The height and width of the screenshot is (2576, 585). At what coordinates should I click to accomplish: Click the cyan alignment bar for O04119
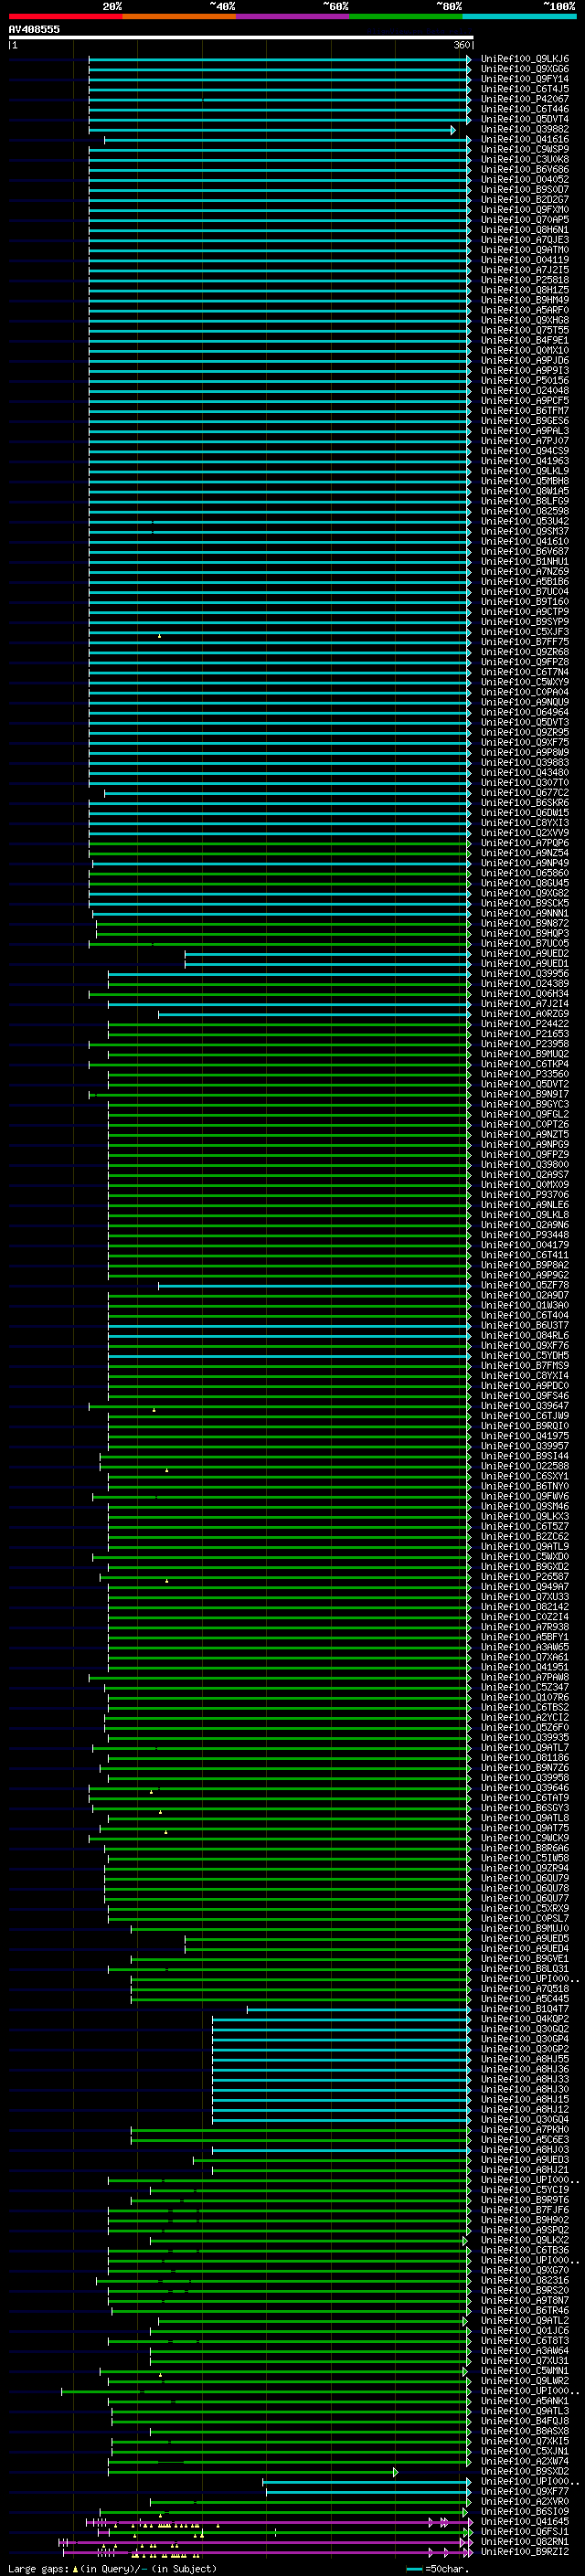click(279, 261)
